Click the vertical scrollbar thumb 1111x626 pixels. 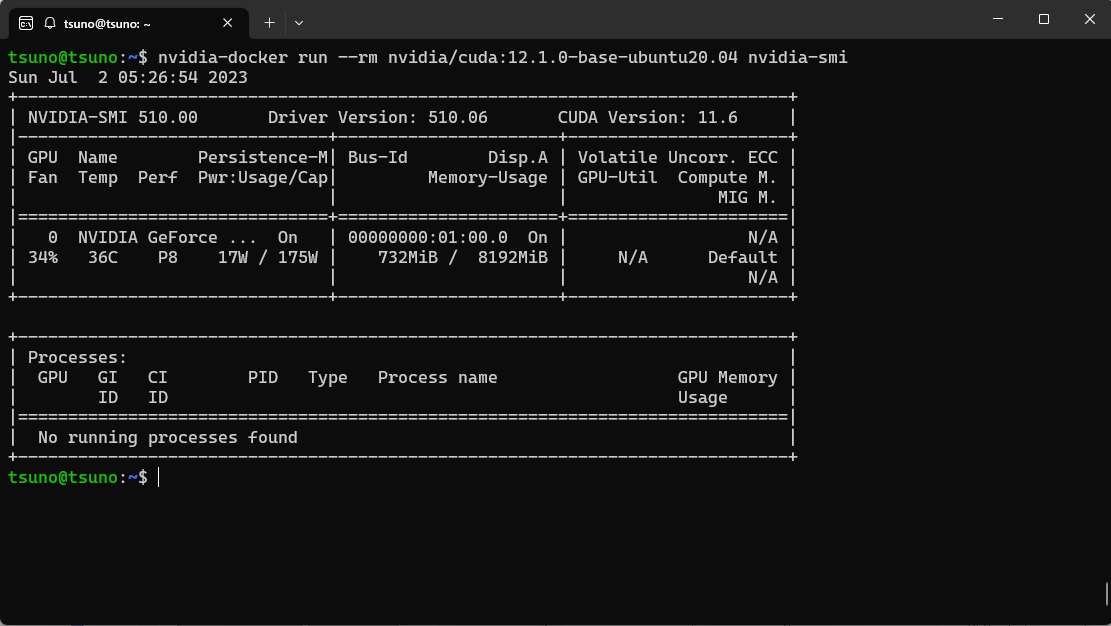1106,594
